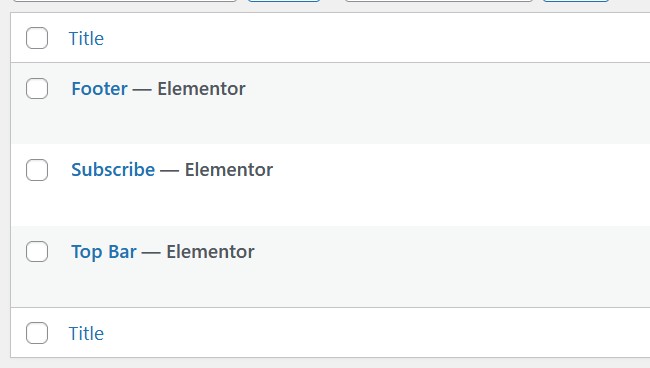
Task: Click the Elementor label in Footer row
Action: [x=201, y=89]
